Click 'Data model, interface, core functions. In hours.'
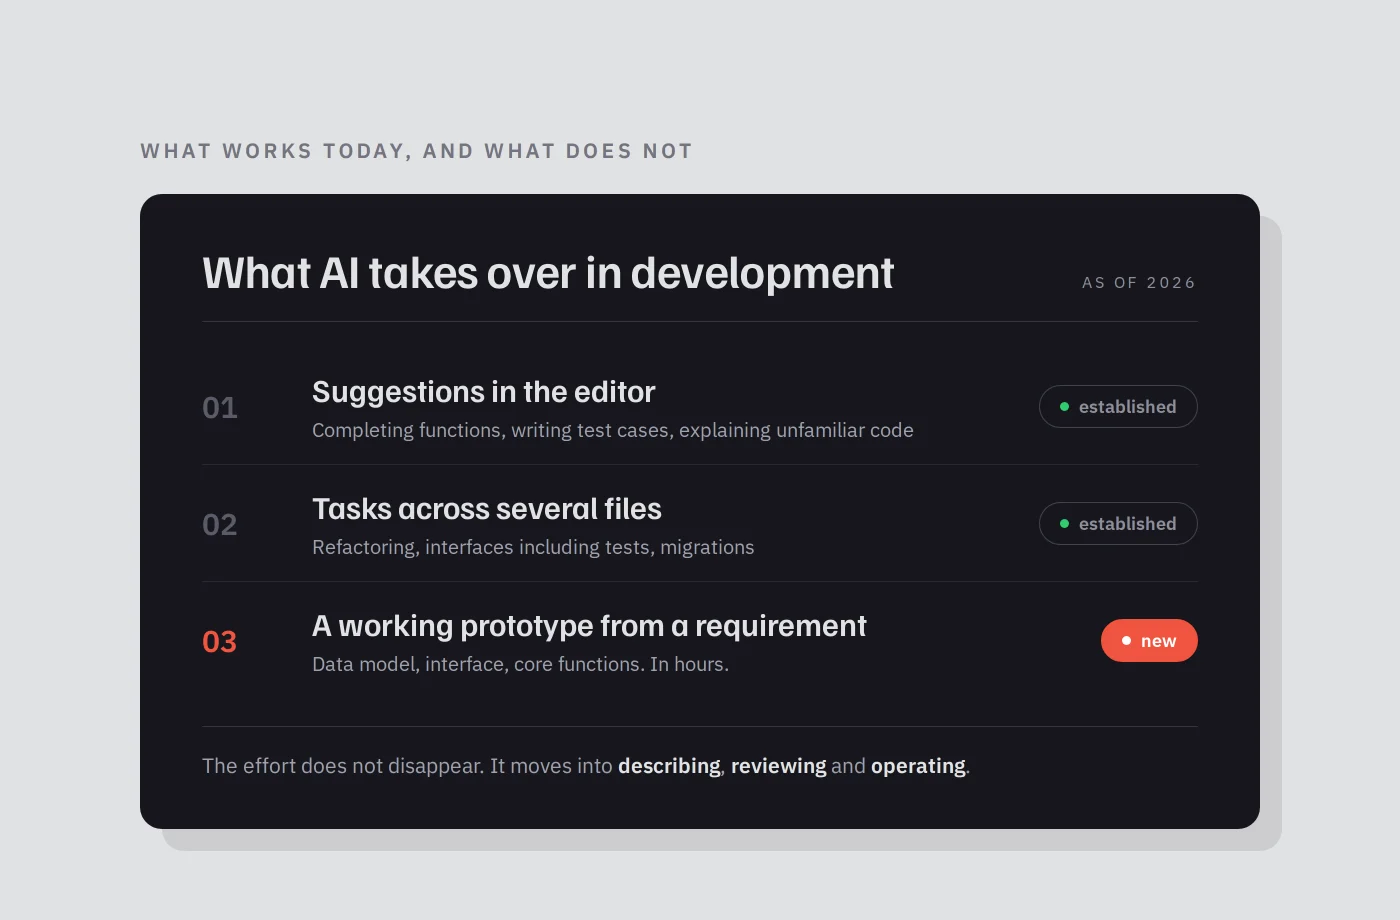1400x920 pixels. (x=520, y=664)
